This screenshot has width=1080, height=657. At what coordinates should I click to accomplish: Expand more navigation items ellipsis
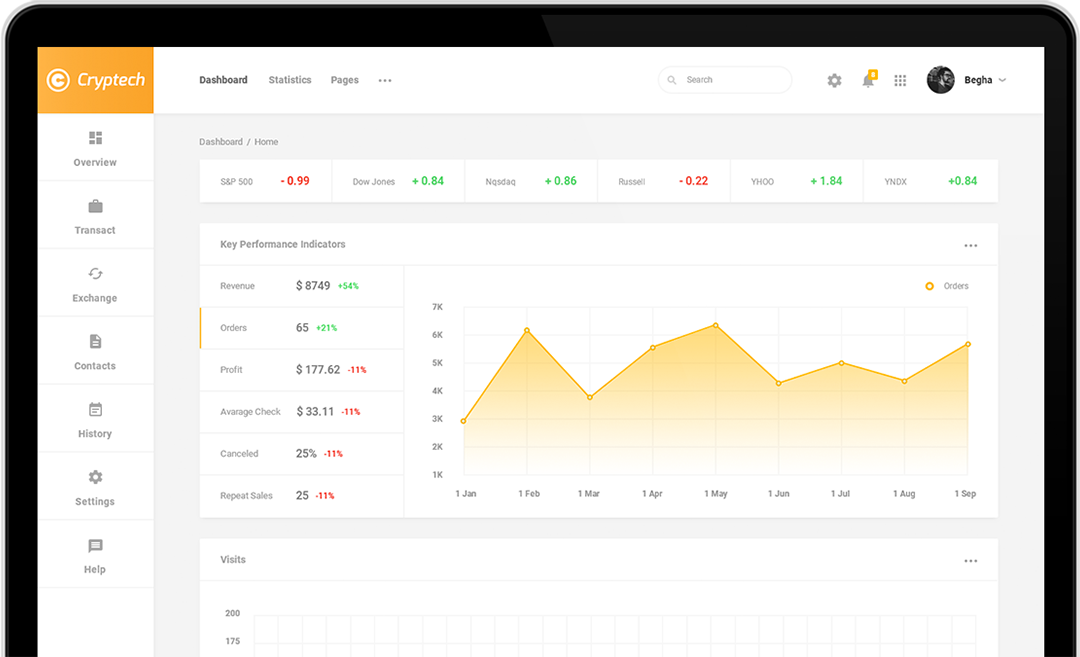[x=385, y=81]
